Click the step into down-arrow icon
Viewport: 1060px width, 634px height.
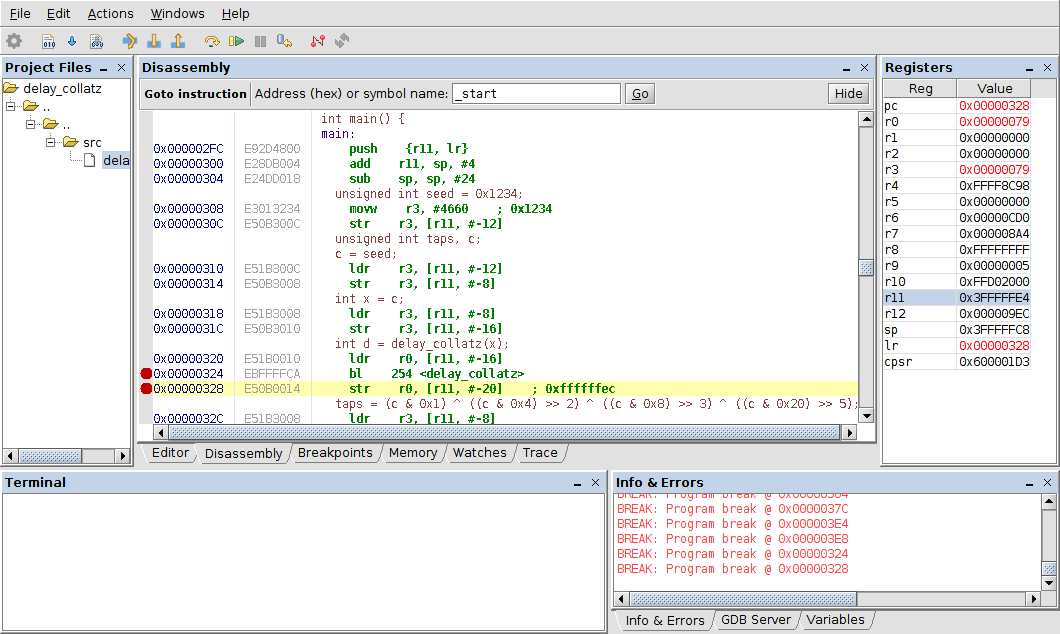pos(154,41)
